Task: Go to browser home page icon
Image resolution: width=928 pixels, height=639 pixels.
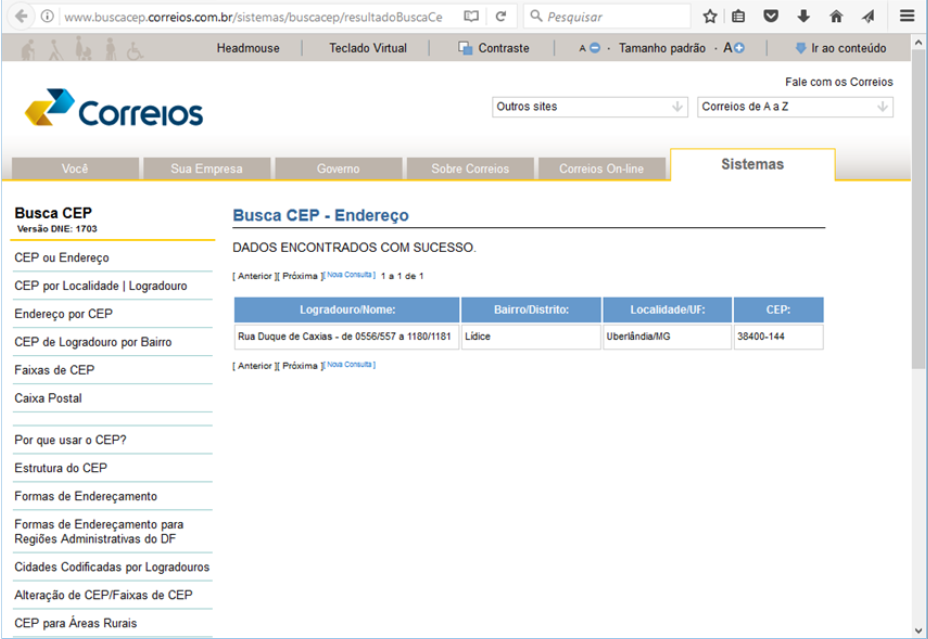Action: pyautogui.click(x=836, y=17)
